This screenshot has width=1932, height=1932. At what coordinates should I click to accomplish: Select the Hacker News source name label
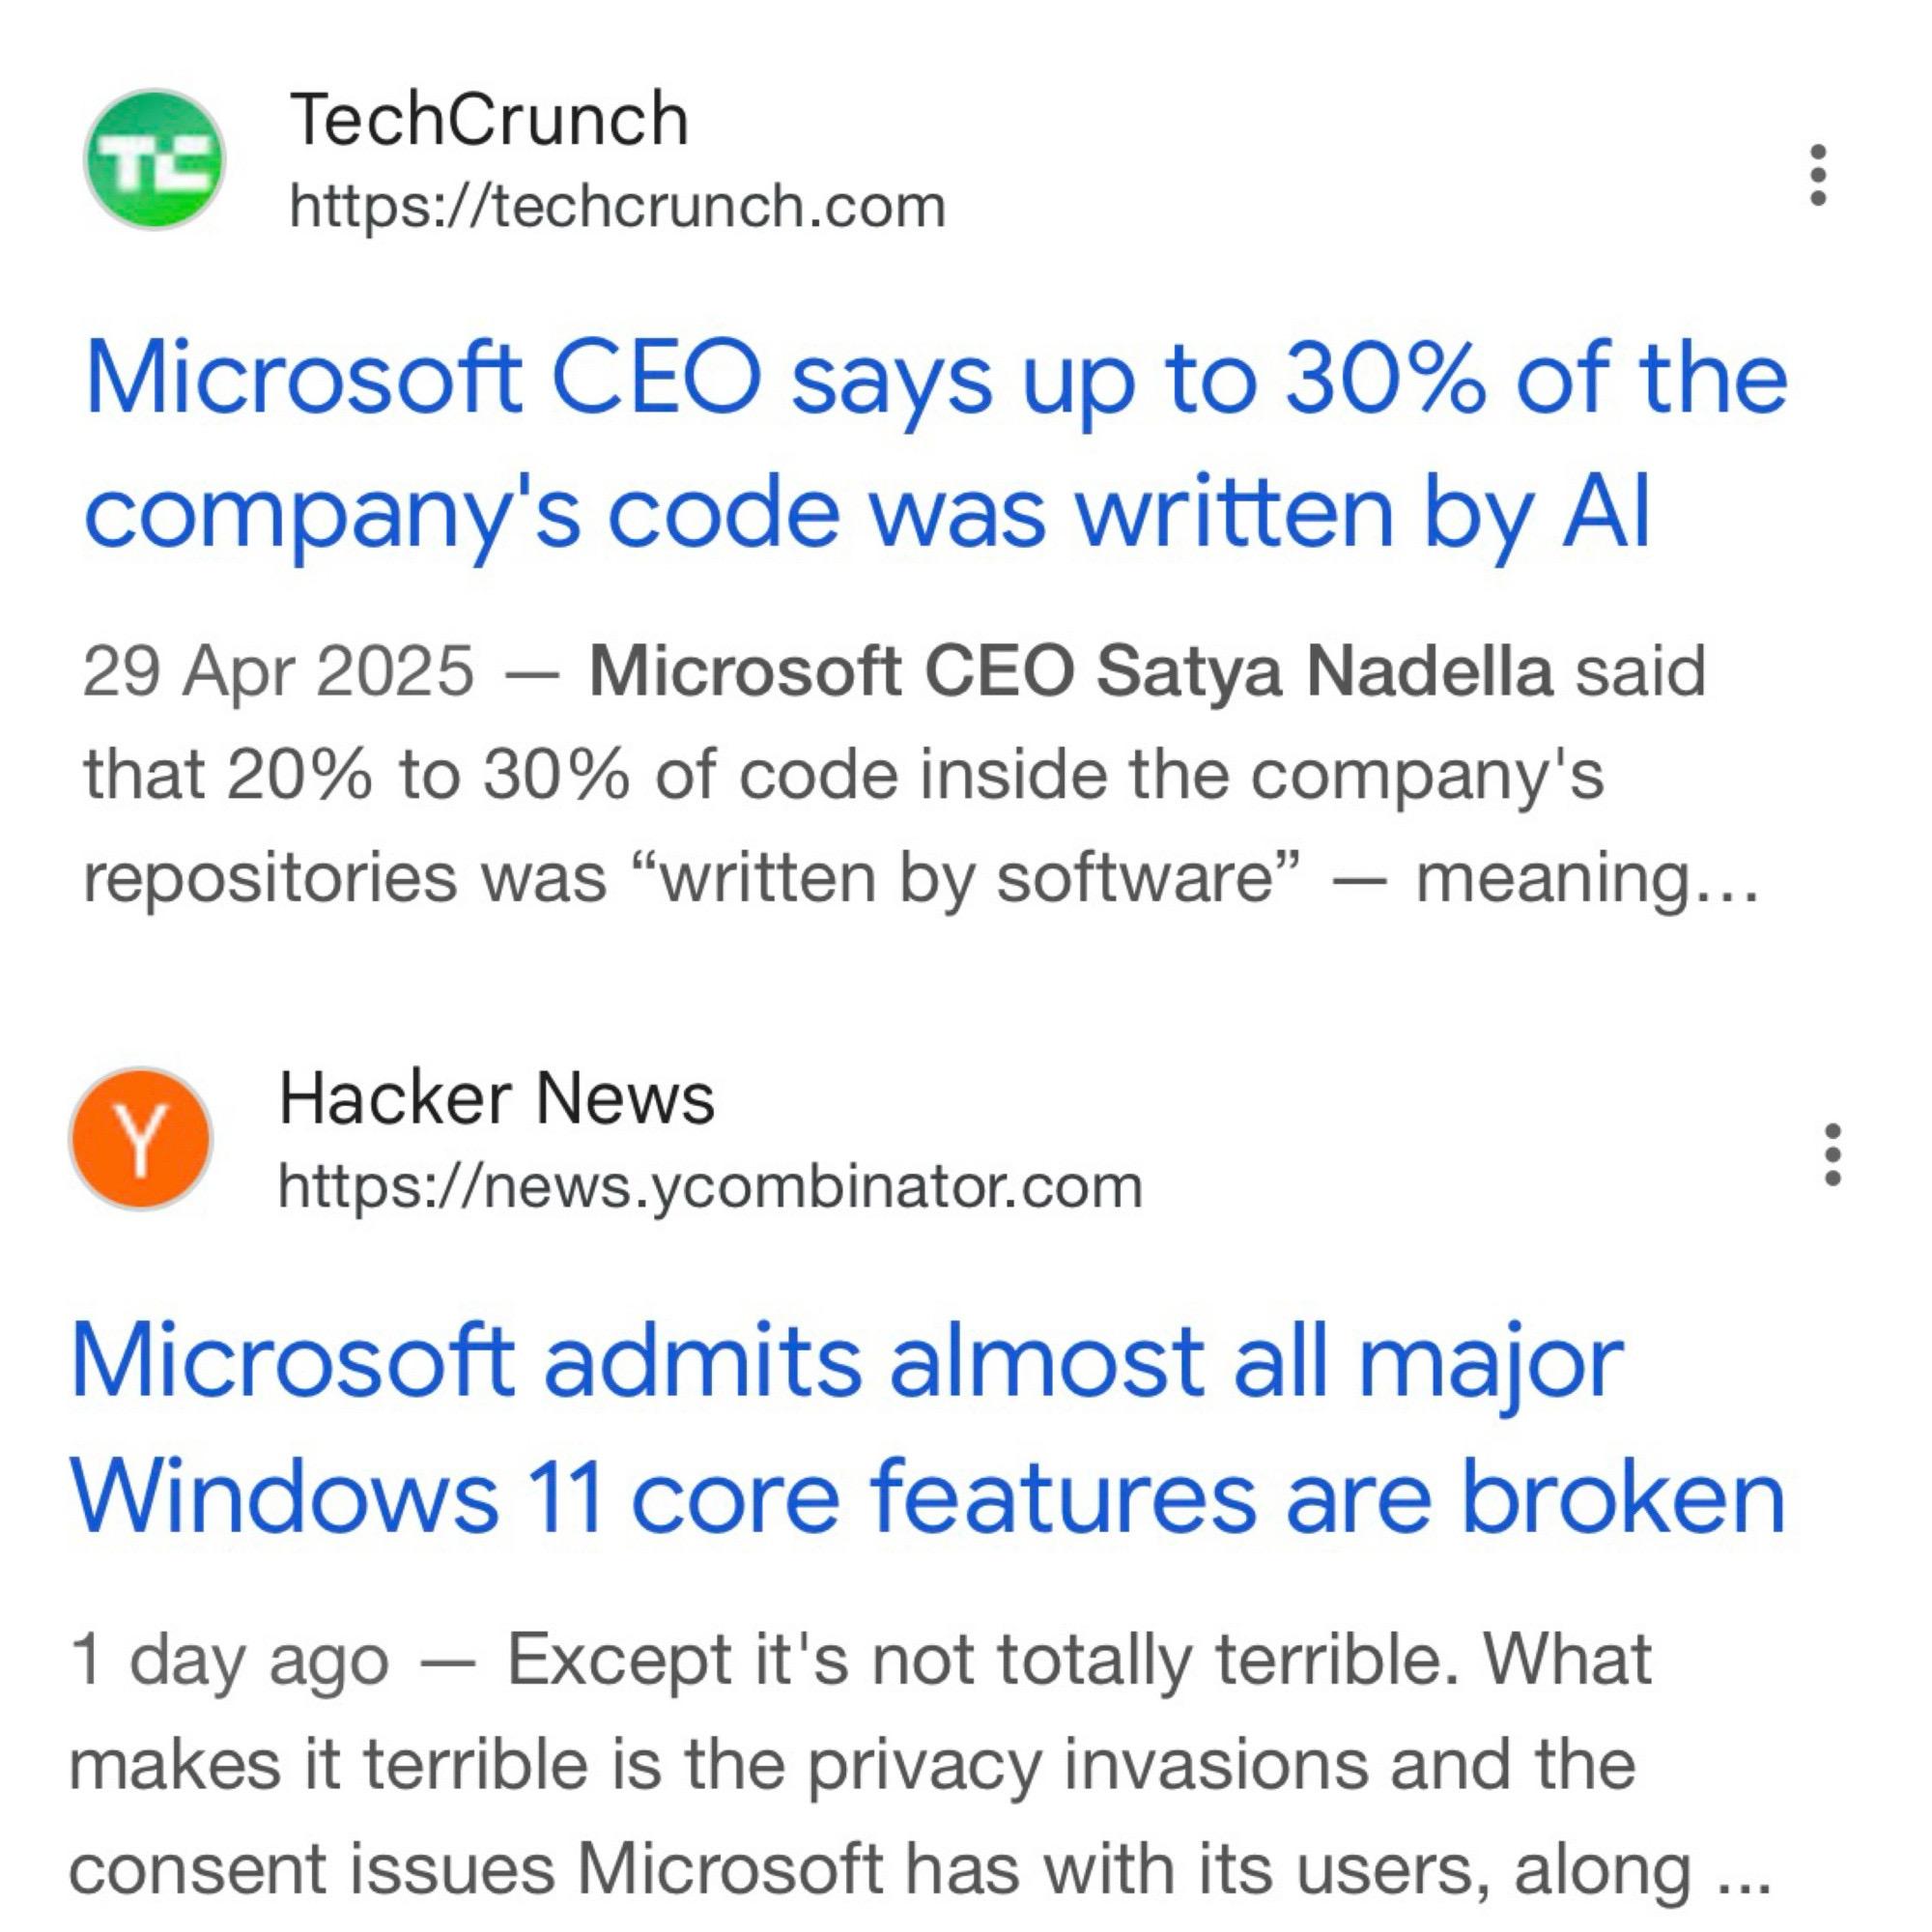pos(495,1100)
